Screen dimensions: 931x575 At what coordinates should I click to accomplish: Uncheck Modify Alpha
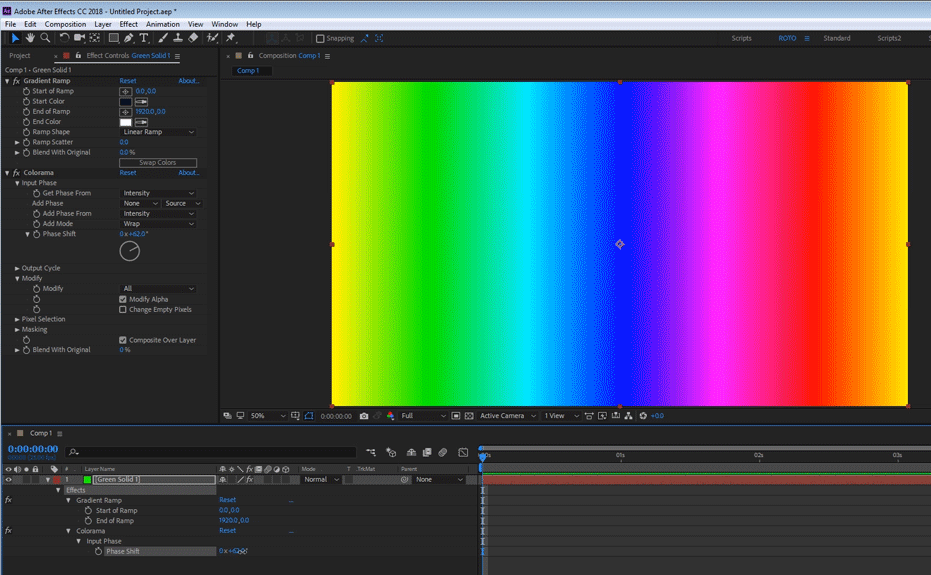coord(123,299)
